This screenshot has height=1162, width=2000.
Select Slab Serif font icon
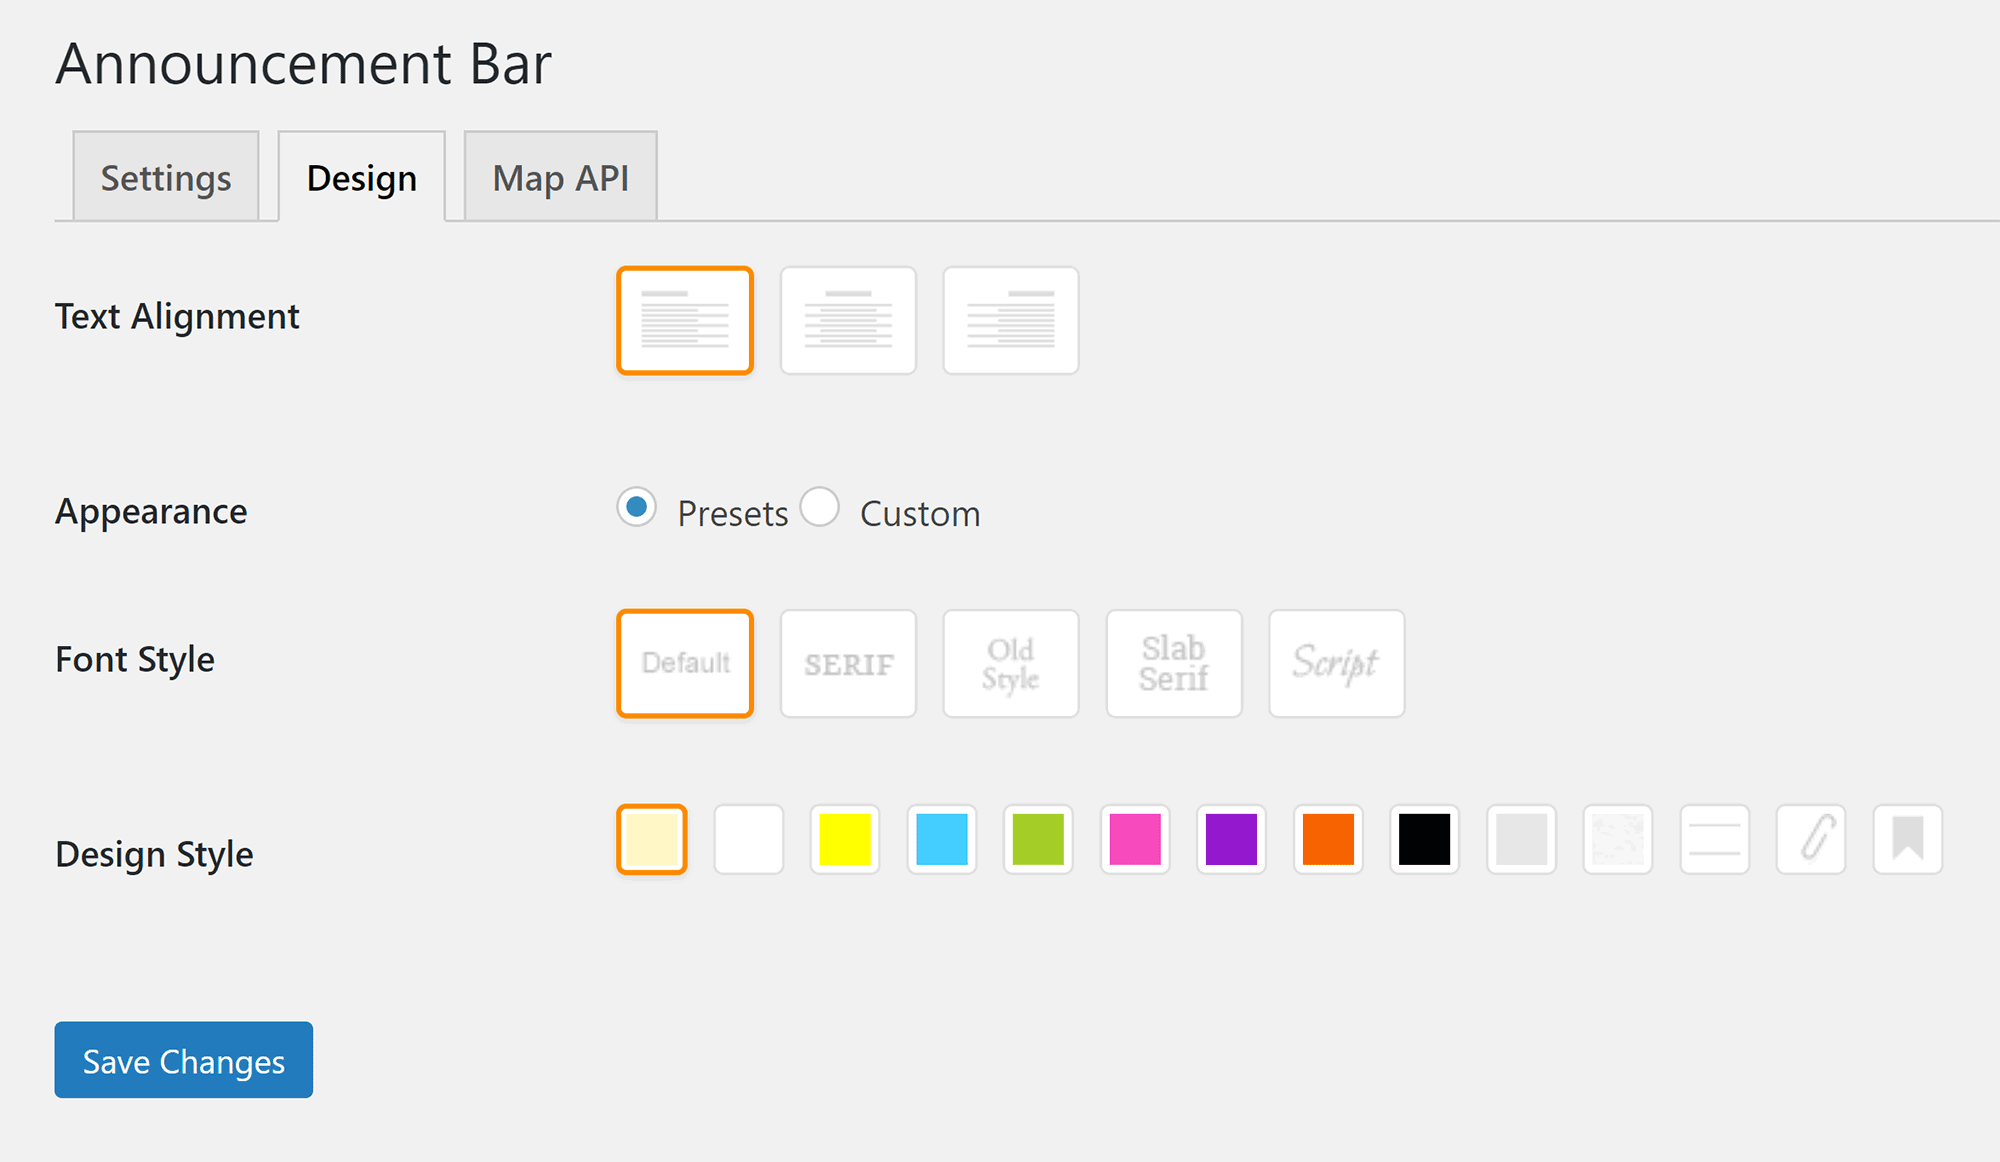(x=1173, y=660)
